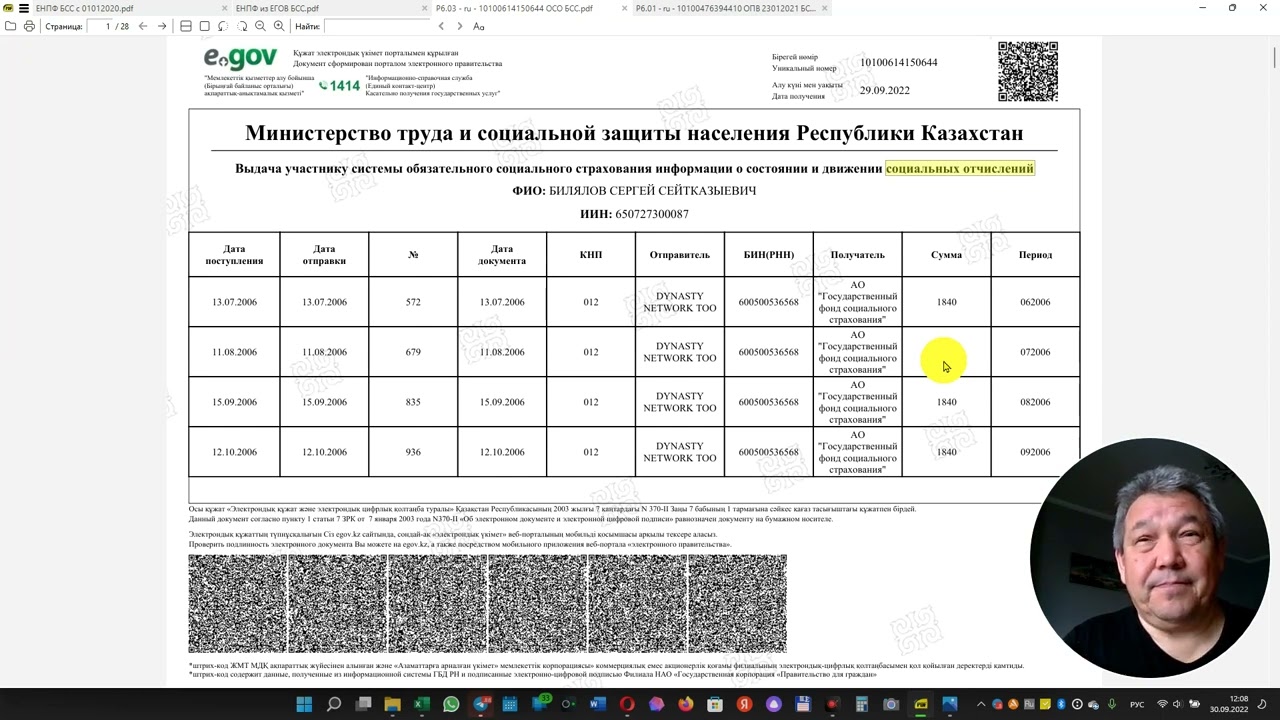Click the Open file folder icon

point(10,26)
